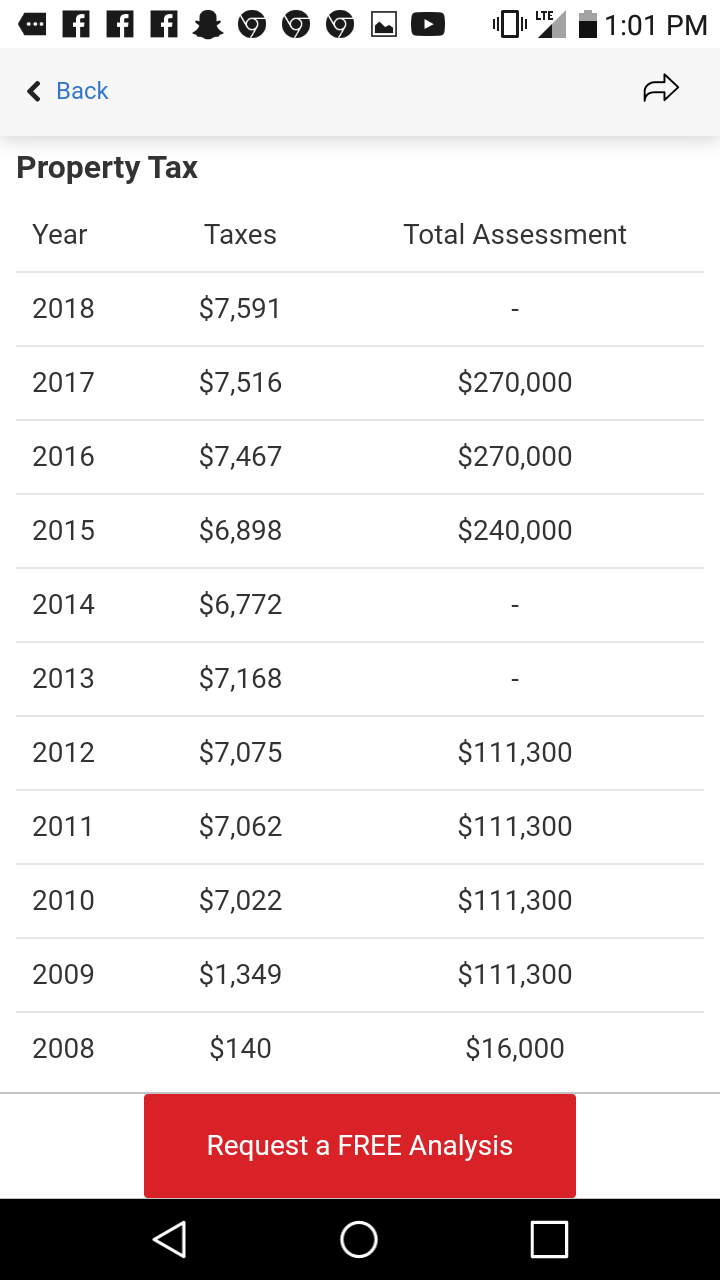The image size is (720, 1280).
Task: Tap the $16,000 assessment for 2008
Action: 515,1049
